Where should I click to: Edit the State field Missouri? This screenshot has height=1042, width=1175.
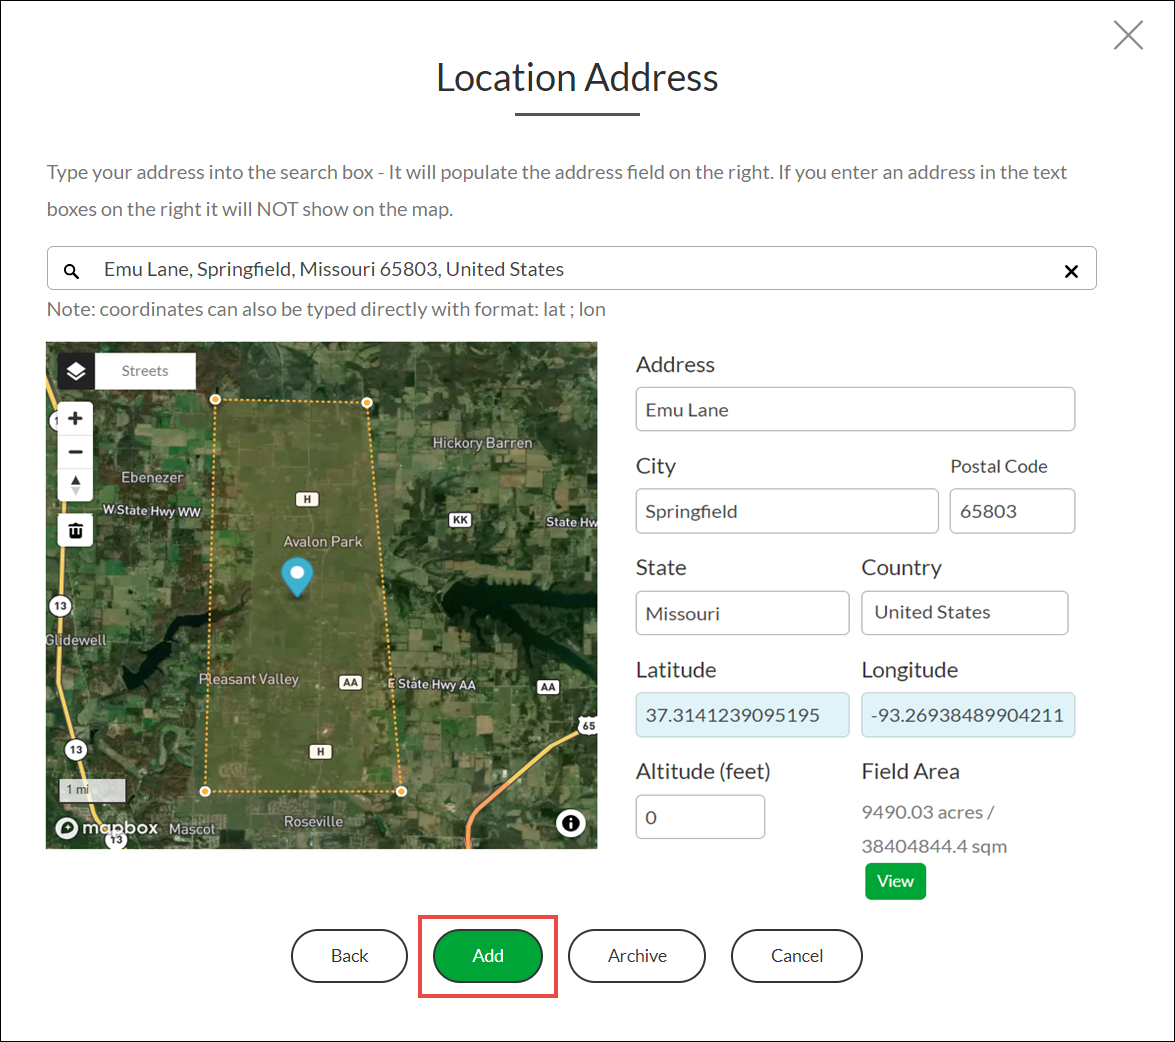click(742, 613)
